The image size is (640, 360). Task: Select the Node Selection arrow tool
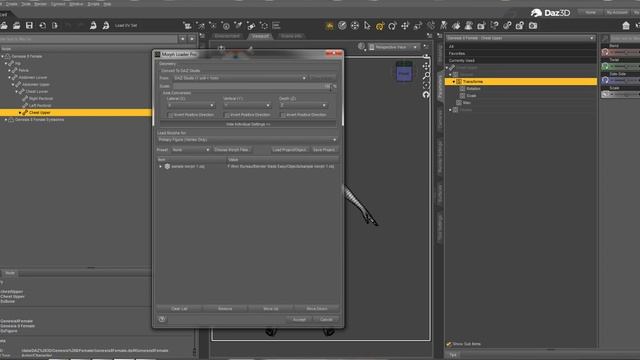point(367,26)
